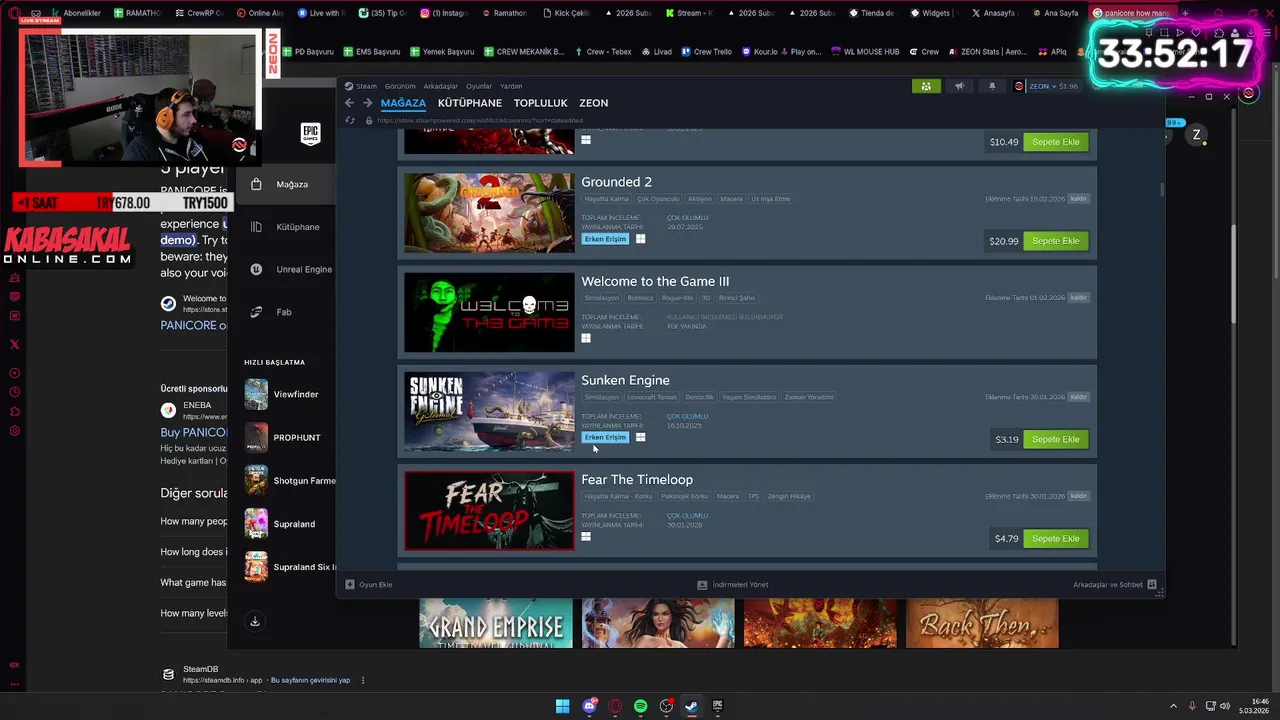Open the Fear The Timeloop title link

637,479
